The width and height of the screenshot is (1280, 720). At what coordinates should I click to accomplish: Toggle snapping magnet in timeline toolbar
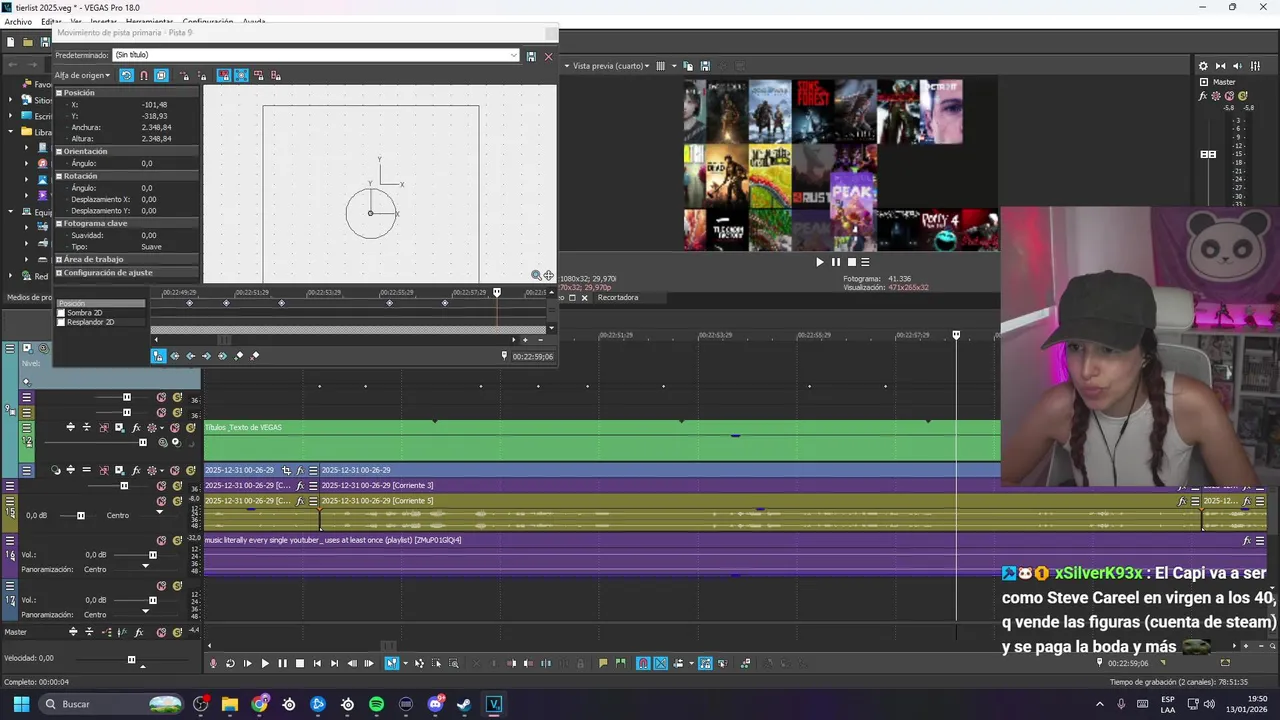[643, 663]
